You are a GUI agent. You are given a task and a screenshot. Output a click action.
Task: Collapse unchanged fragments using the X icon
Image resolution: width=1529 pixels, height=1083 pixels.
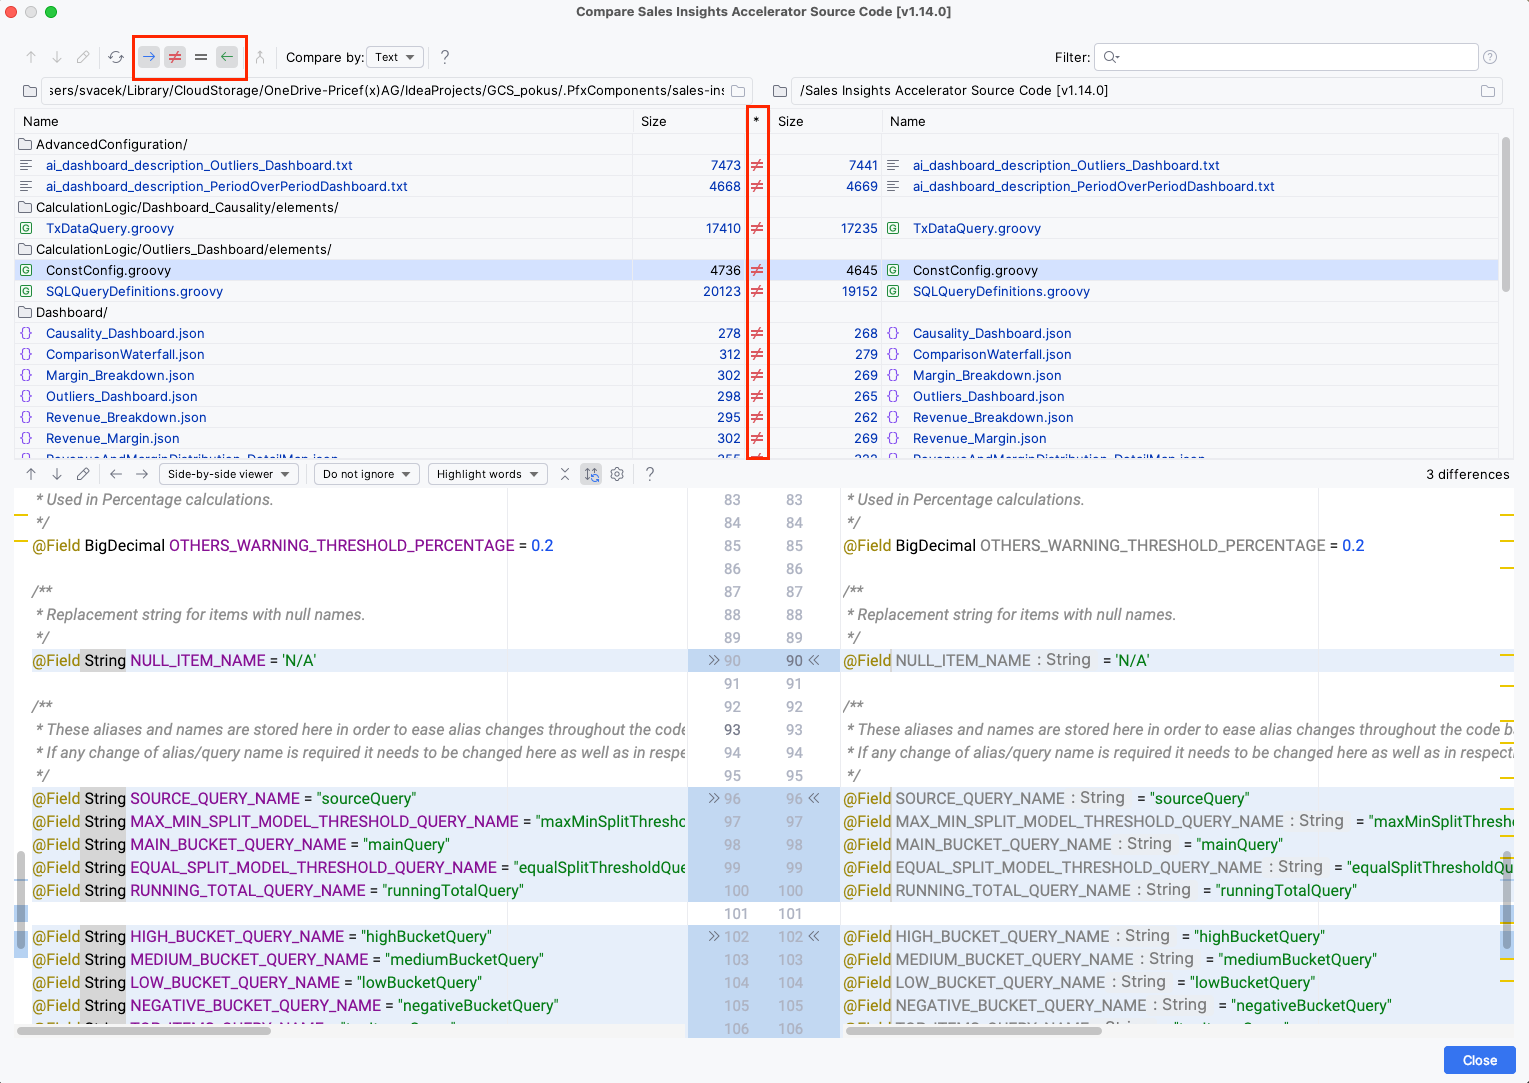pos(565,474)
